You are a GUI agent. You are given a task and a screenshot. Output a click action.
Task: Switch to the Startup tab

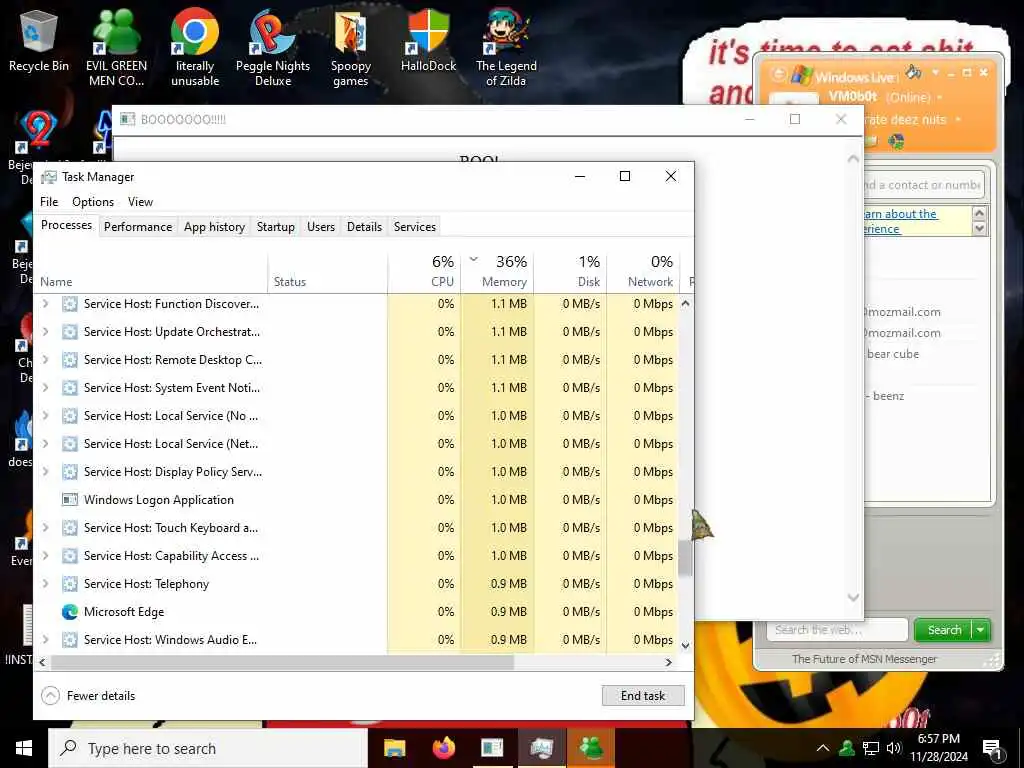click(x=276, y=227)
